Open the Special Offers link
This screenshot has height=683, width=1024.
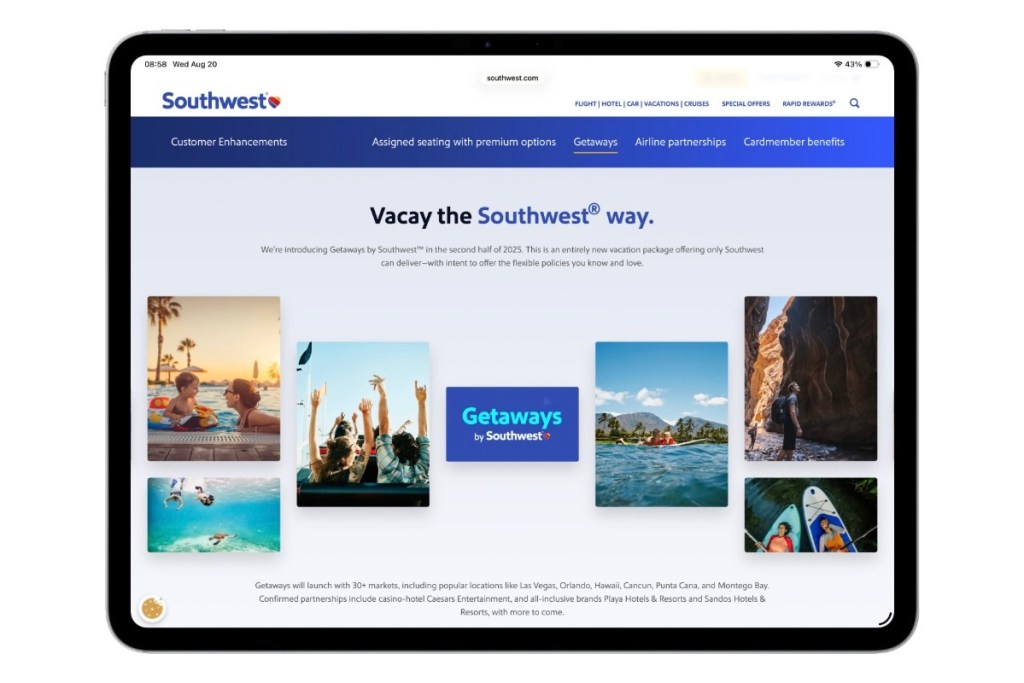pyautogui.click(x=745, y=104)
